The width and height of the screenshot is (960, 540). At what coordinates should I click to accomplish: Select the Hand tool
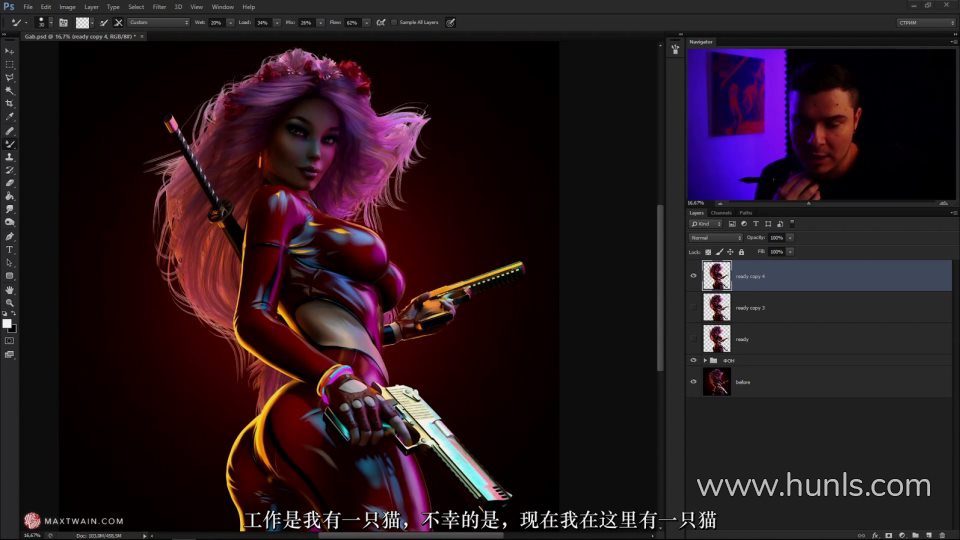click(x=9, y=290)
